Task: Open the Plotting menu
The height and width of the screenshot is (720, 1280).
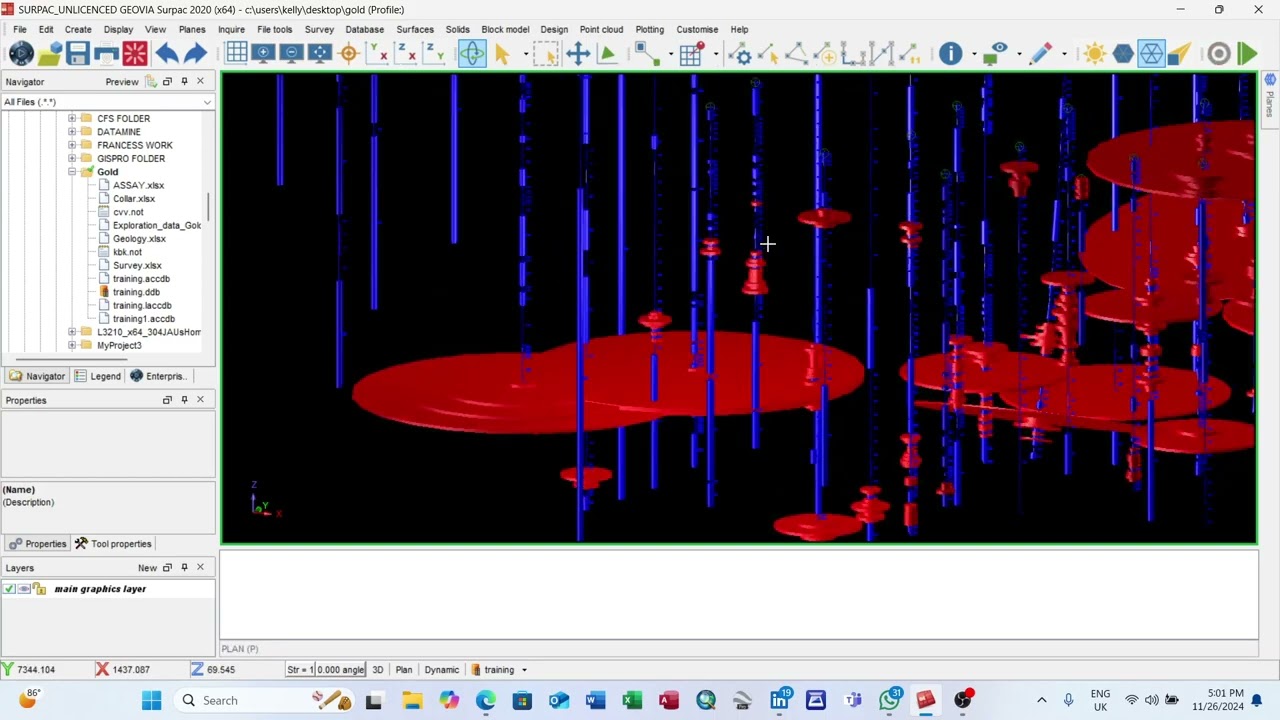Action: click(x=649, y=30)
